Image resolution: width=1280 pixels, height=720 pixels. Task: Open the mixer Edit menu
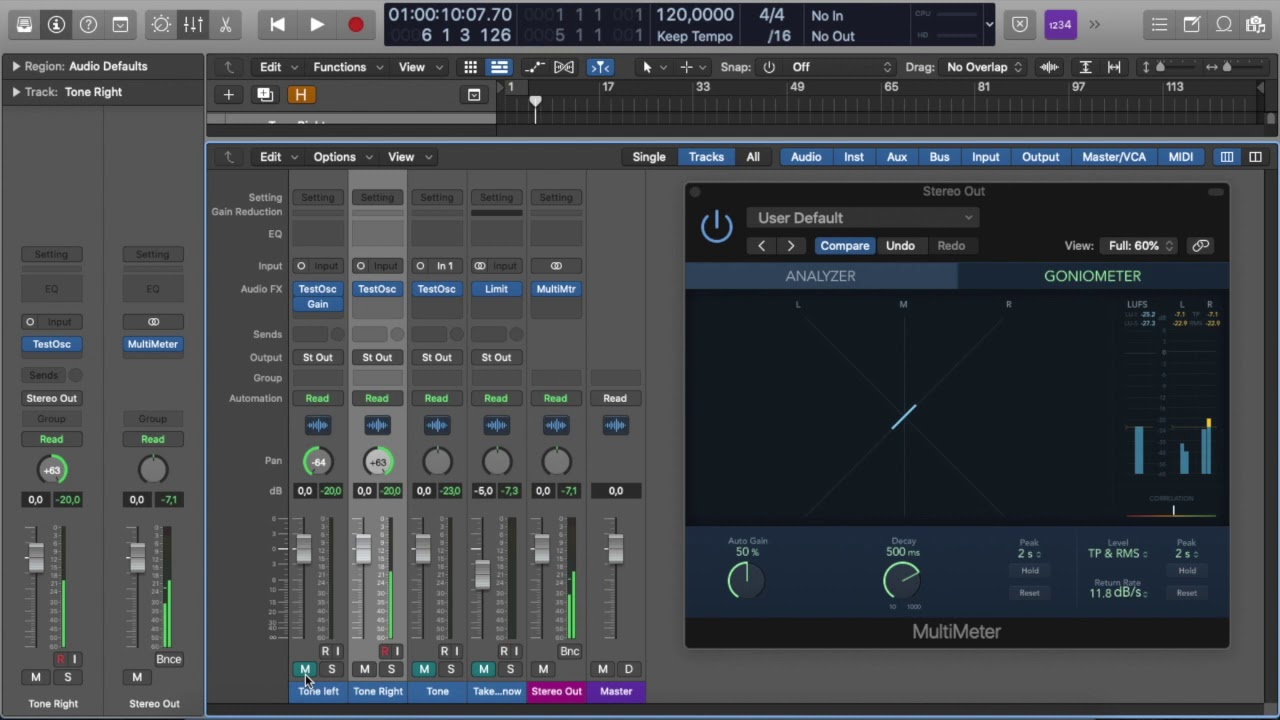[x=279, y=157]
